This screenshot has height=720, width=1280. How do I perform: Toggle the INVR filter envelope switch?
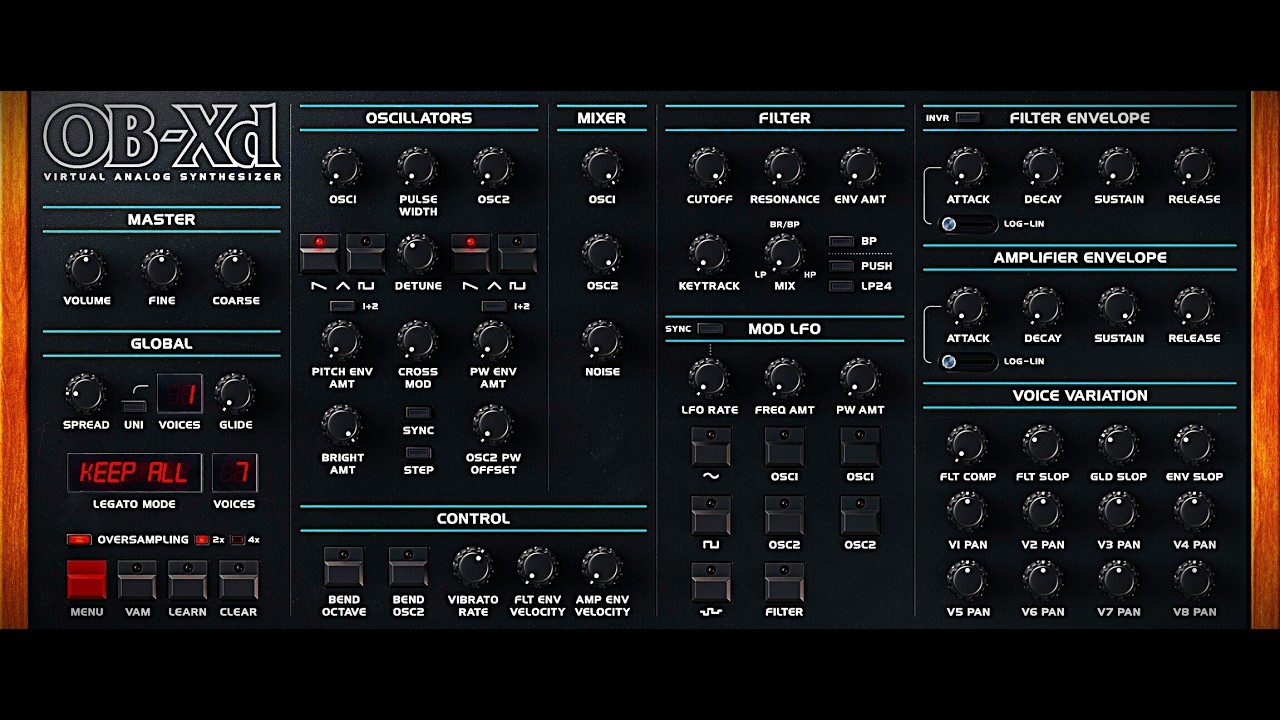coord(968,117)
